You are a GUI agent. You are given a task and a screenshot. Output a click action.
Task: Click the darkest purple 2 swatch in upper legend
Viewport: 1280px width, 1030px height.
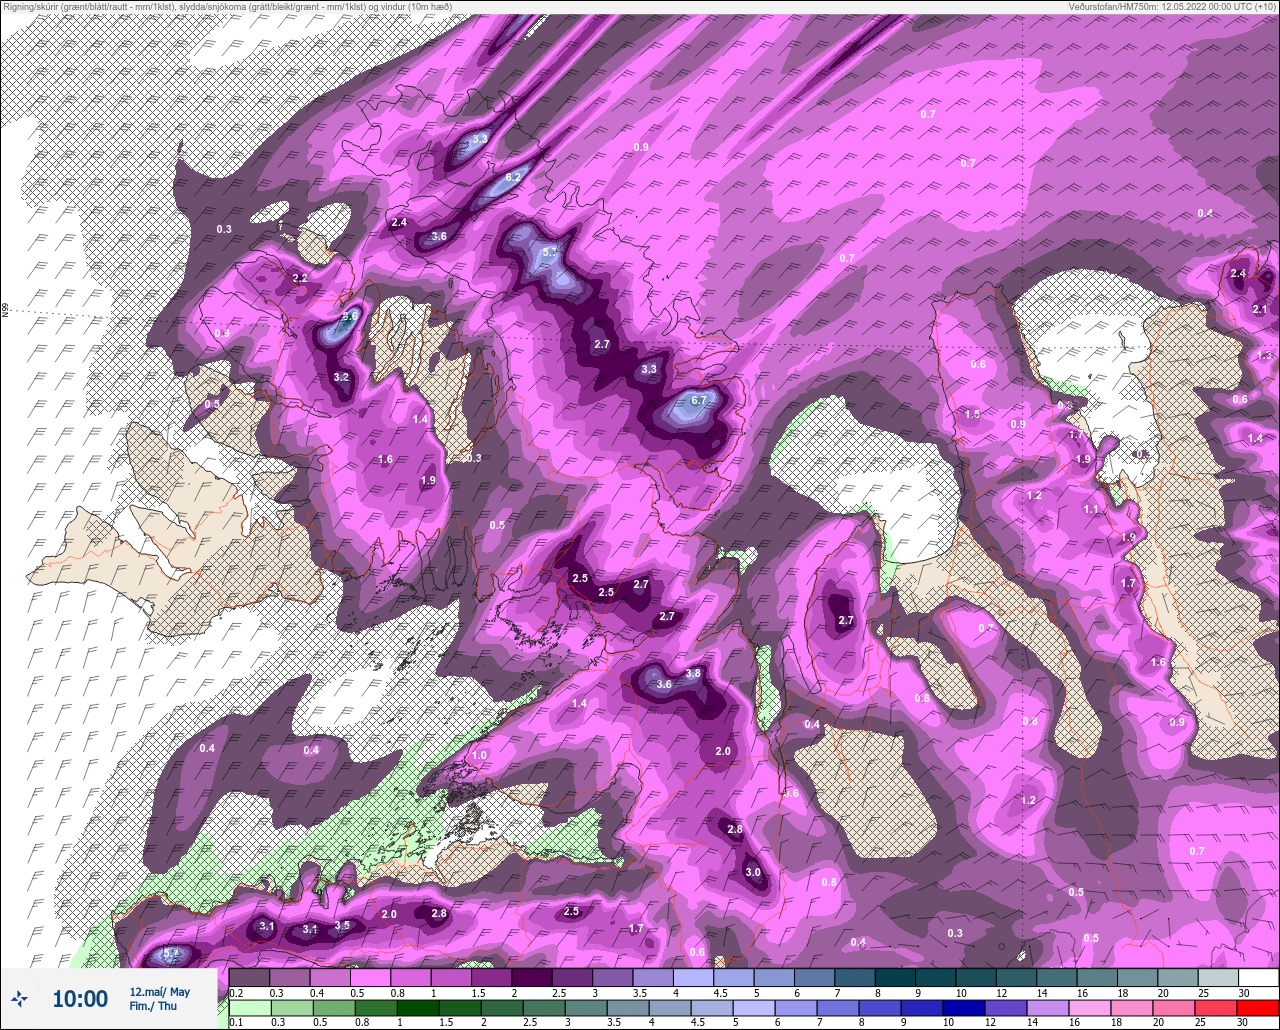pyautogui.click(x=531, y=977)
